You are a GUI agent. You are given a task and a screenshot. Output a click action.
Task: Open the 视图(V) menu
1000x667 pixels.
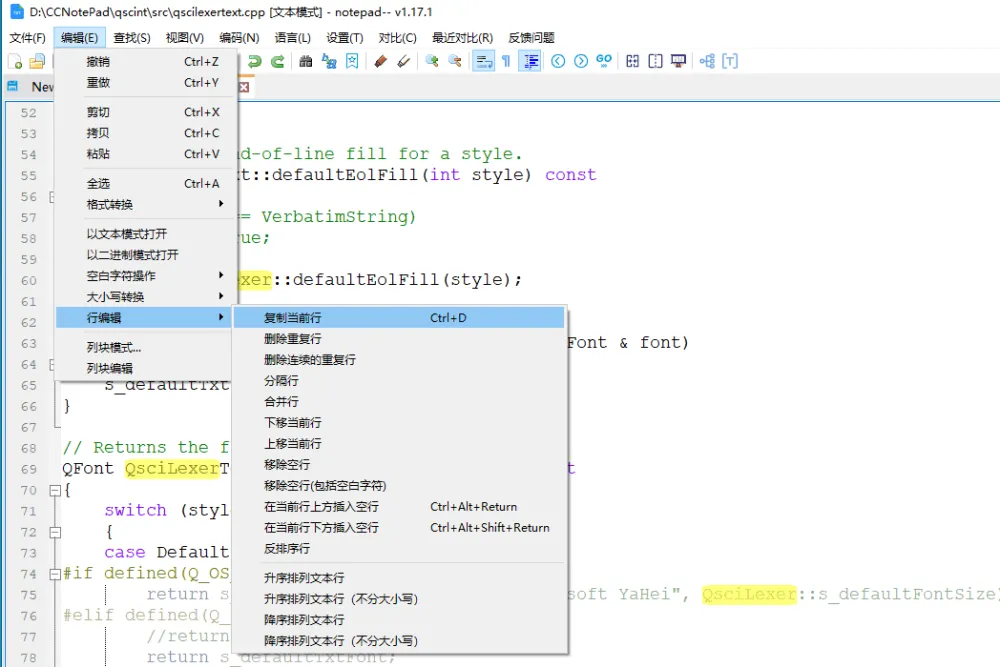(184, 37)
